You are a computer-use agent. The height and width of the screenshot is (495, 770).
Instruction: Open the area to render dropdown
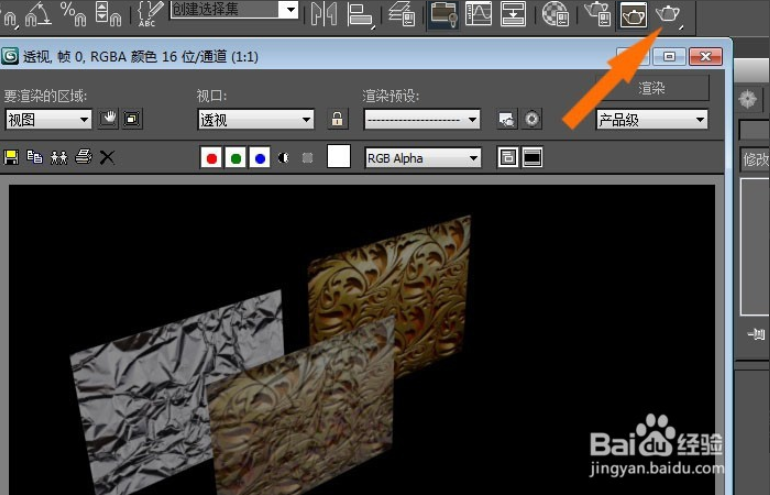(48, 119)
